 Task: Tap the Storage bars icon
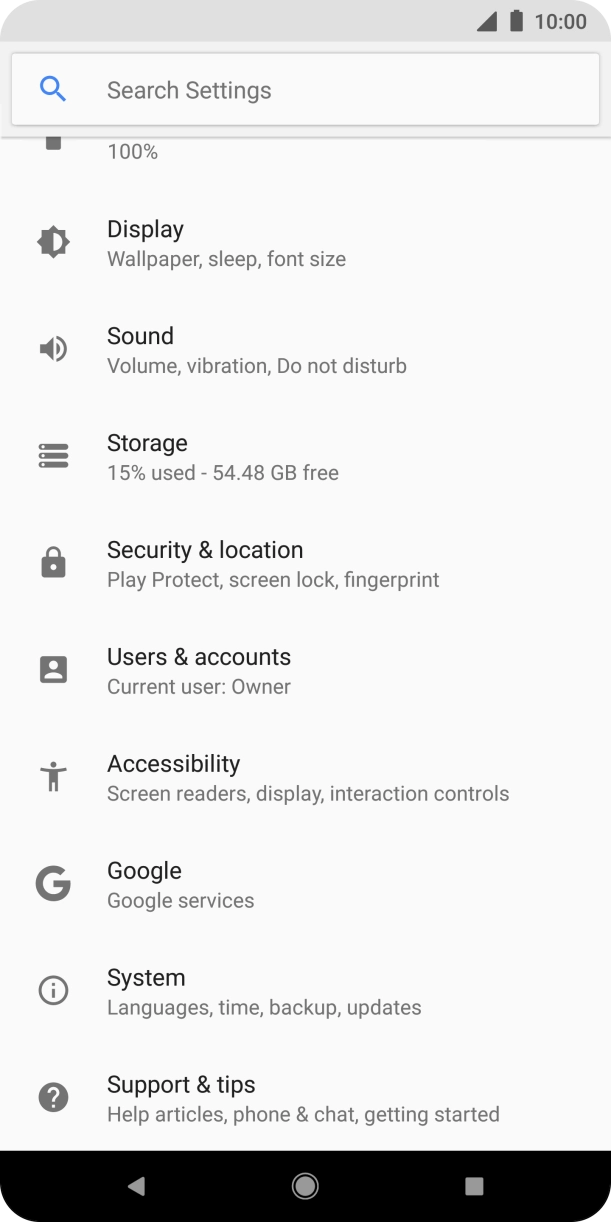coord(53,456)
